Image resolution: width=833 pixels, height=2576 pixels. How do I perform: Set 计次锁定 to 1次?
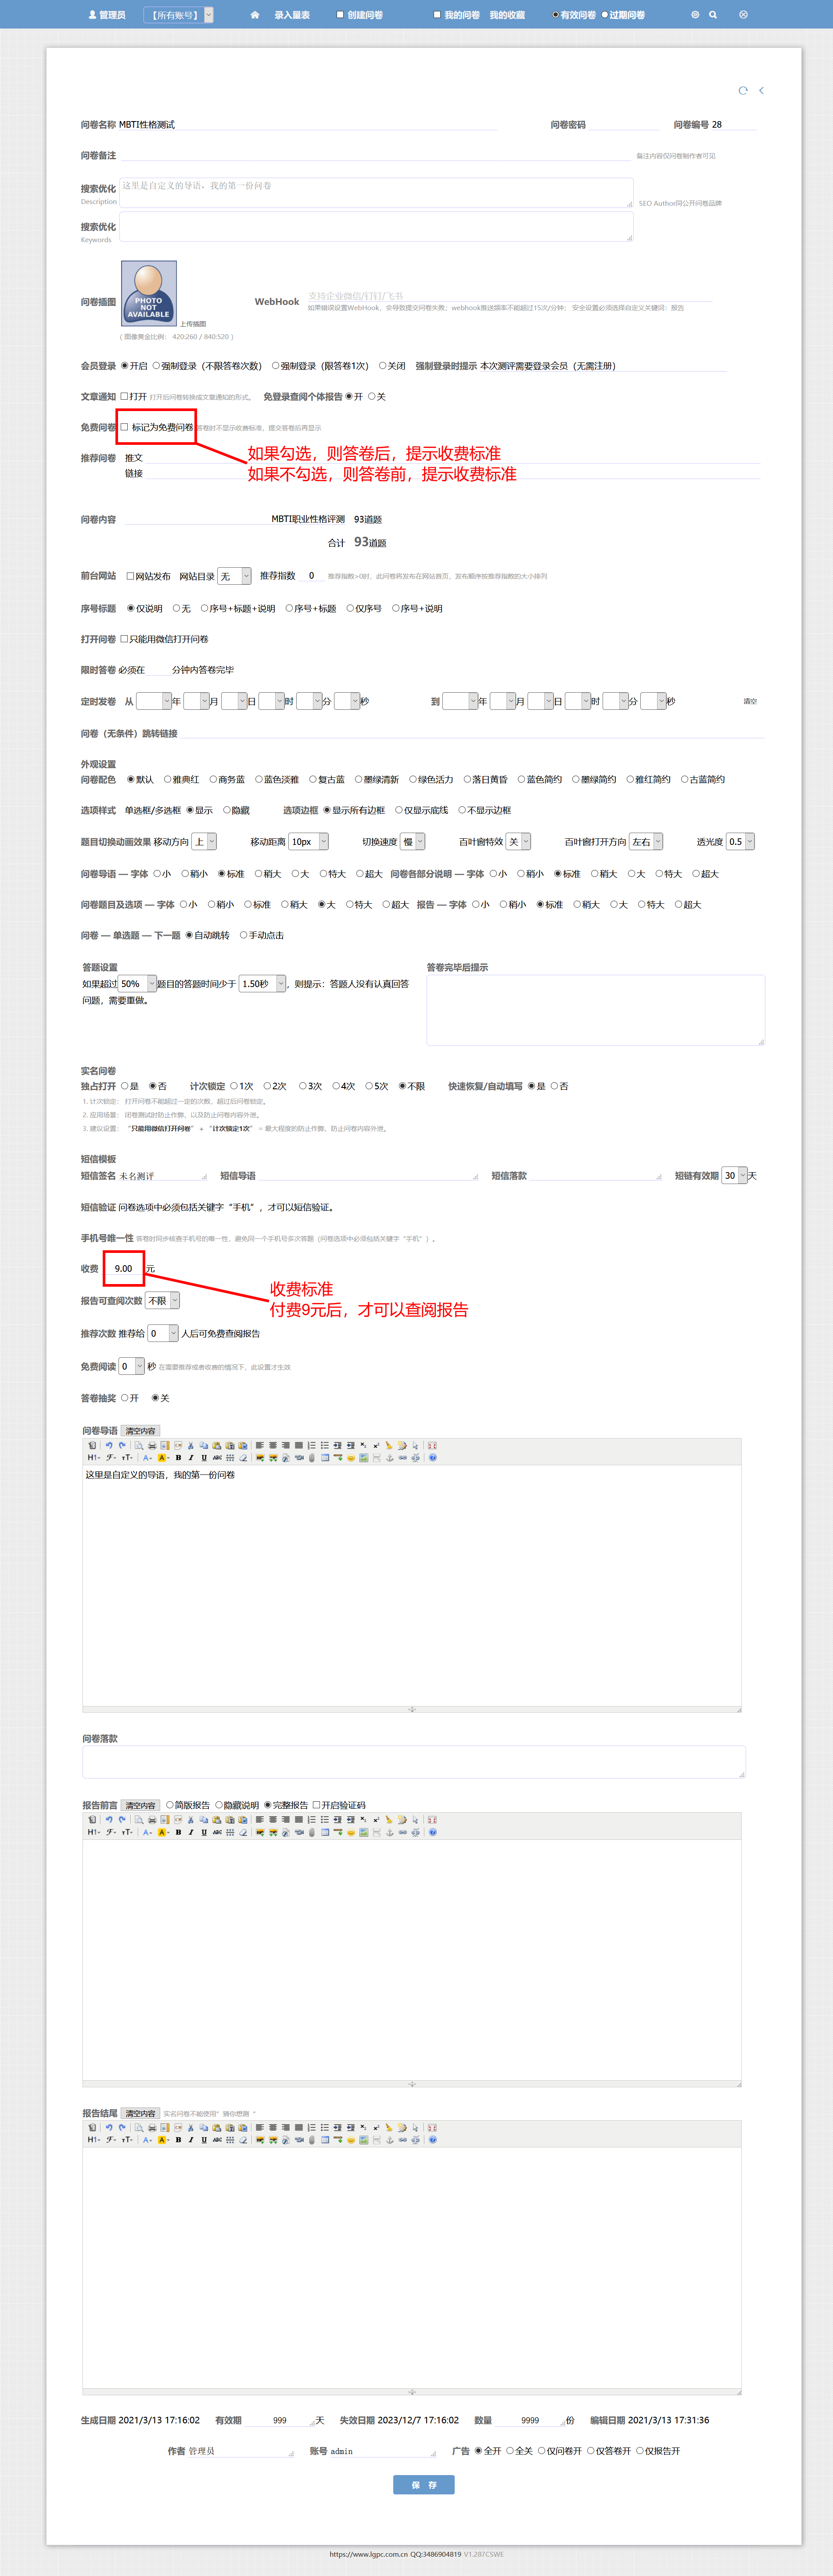[234, 1086]
